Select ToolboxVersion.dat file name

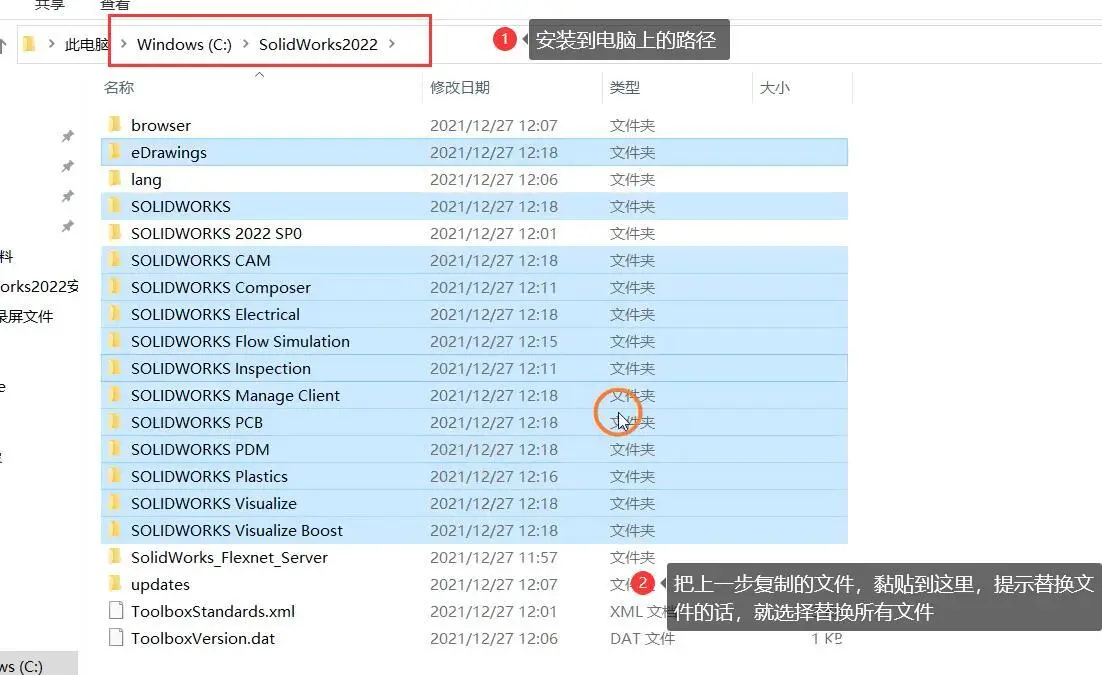(202, 638)
